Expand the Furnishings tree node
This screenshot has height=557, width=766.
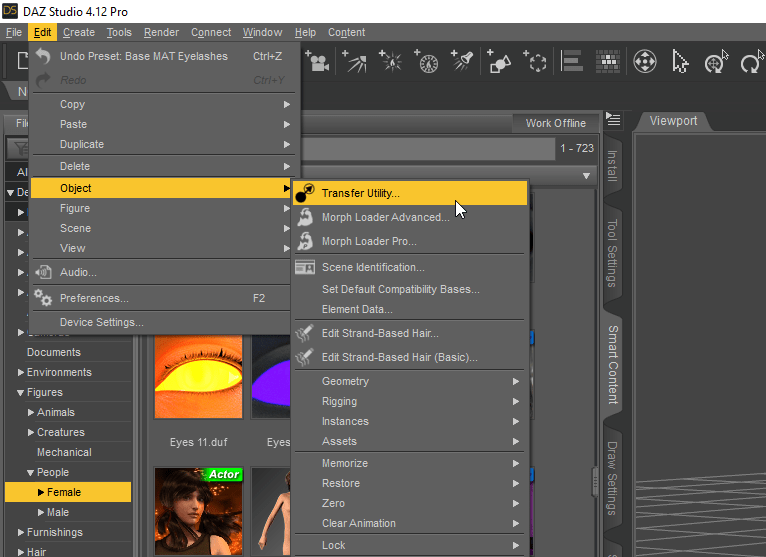(21, 532)
